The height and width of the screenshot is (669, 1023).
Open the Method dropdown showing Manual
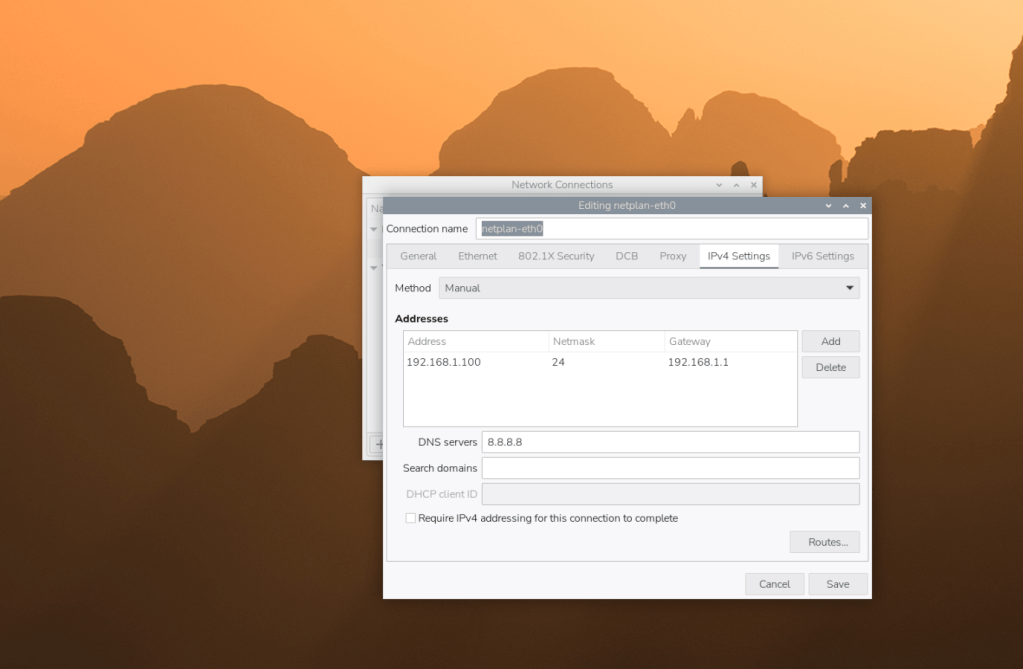pos(648,288)
